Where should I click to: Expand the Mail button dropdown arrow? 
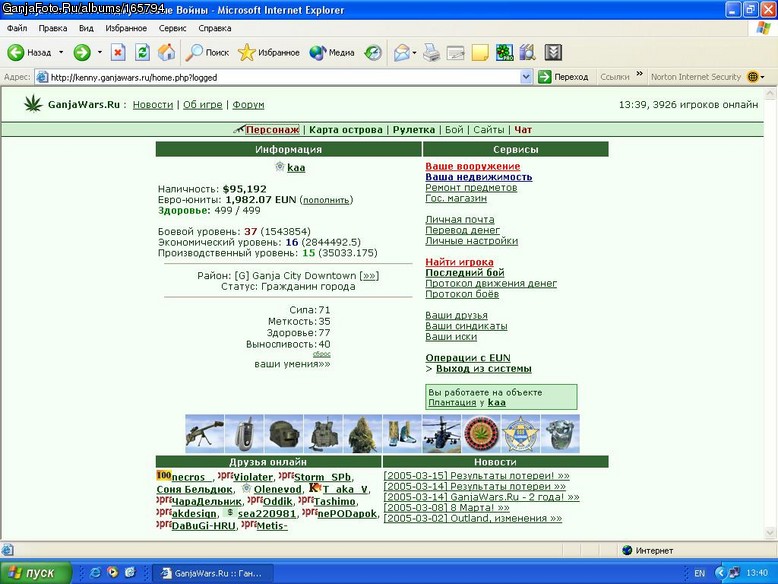pos(414,52)
